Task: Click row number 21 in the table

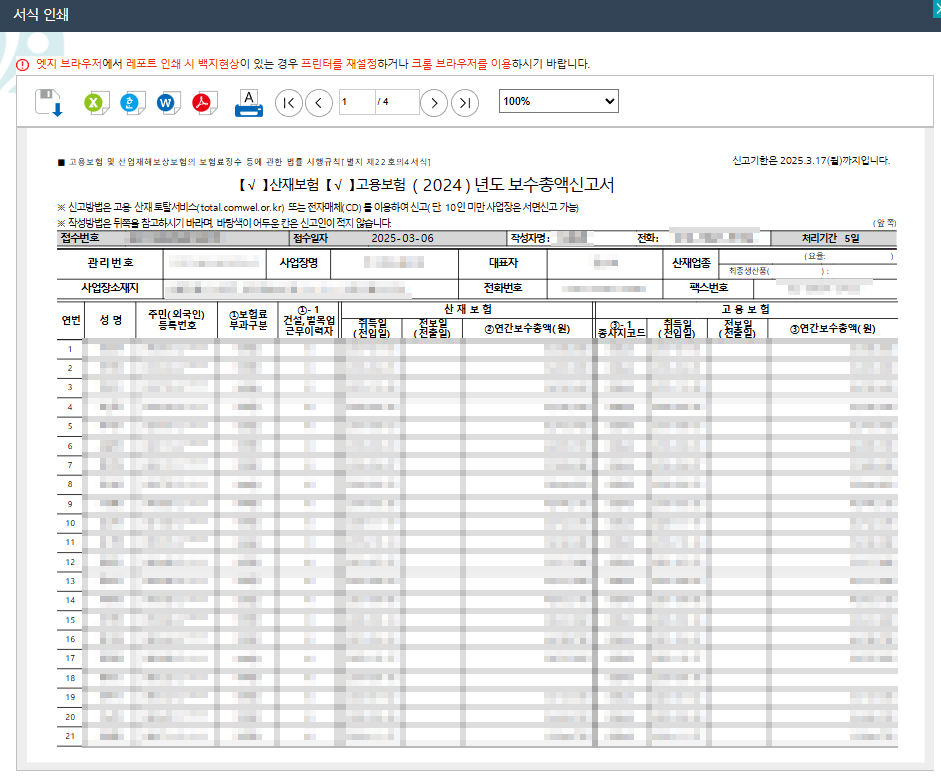Action: (70, 736)
